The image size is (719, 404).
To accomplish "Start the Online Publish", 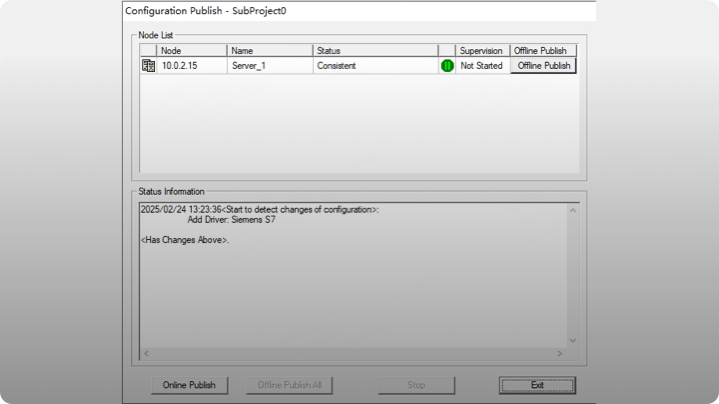I will [x=189, y=385].
